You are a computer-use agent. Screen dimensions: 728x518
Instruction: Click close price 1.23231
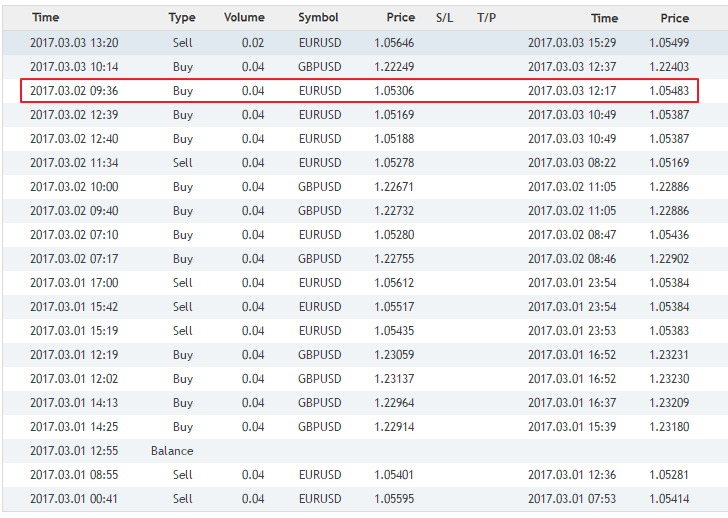click(669, 355)
